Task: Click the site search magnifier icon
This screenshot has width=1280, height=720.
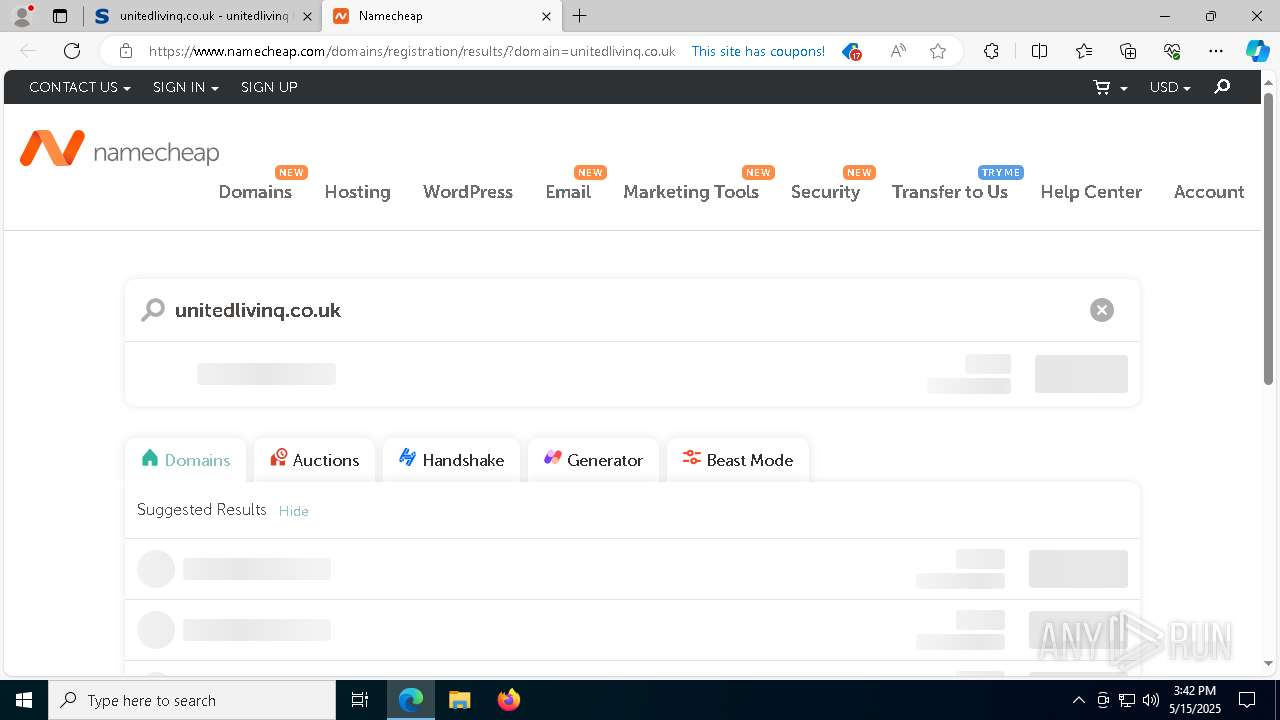Action: point(1222,87)
